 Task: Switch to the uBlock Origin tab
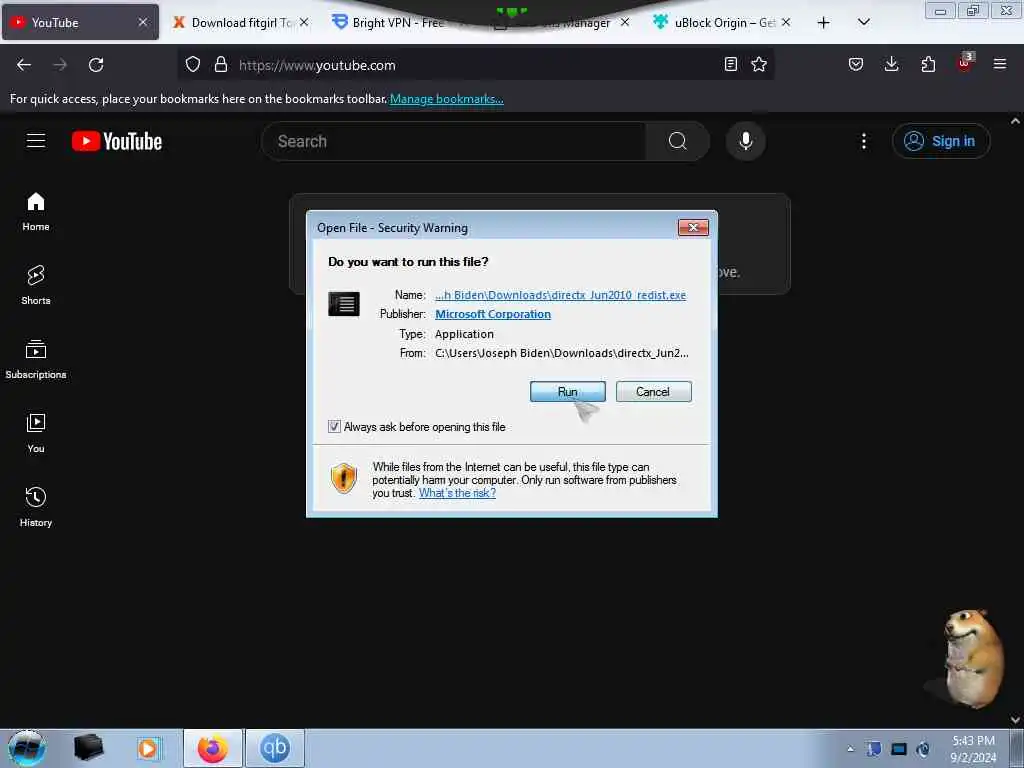724,23
